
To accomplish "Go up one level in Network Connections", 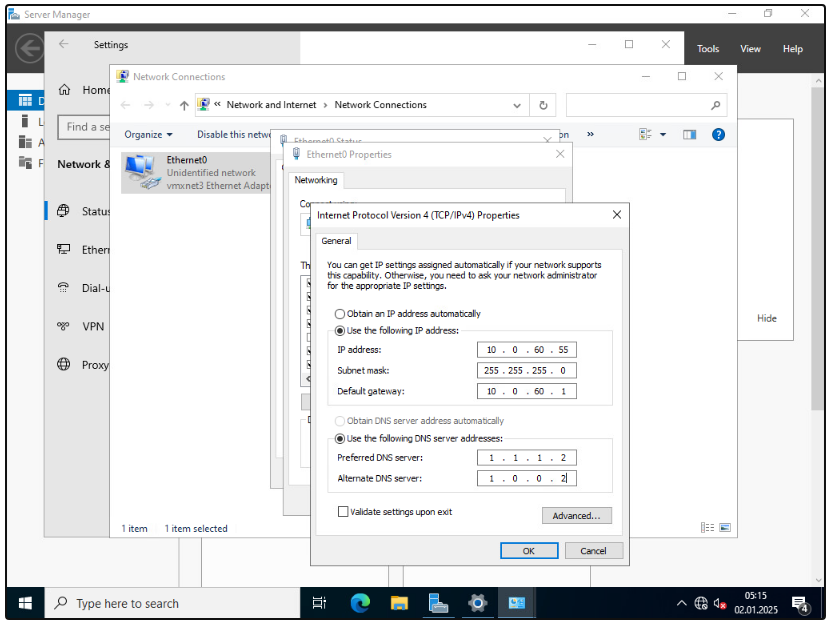I will (184, 105).
